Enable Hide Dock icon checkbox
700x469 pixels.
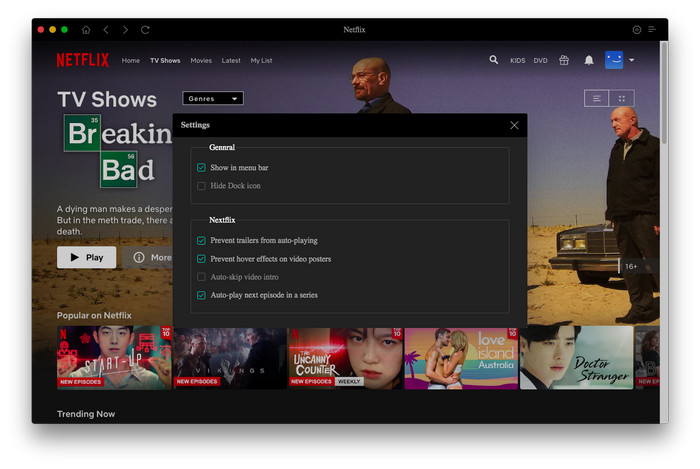click(201, 186)
